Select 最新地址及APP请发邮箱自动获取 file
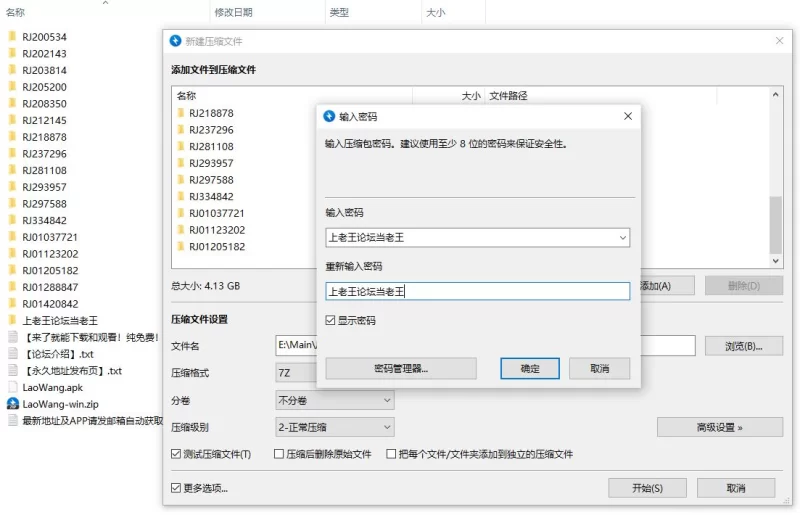The height and width of the screenshot is (515, 800). point(85,421)
